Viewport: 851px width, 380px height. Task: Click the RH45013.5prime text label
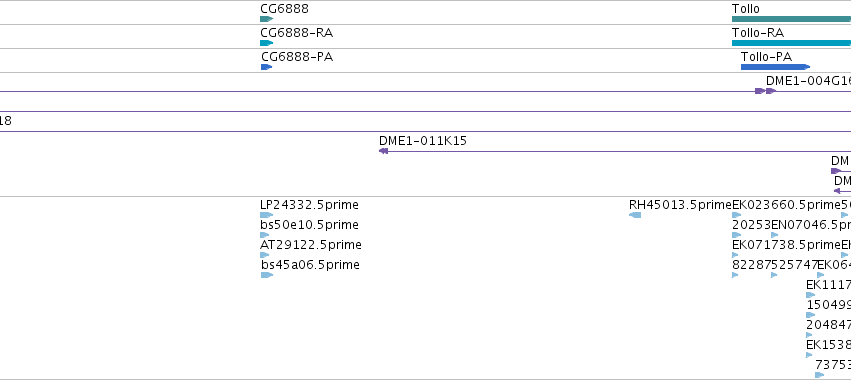tap(681, 205)
